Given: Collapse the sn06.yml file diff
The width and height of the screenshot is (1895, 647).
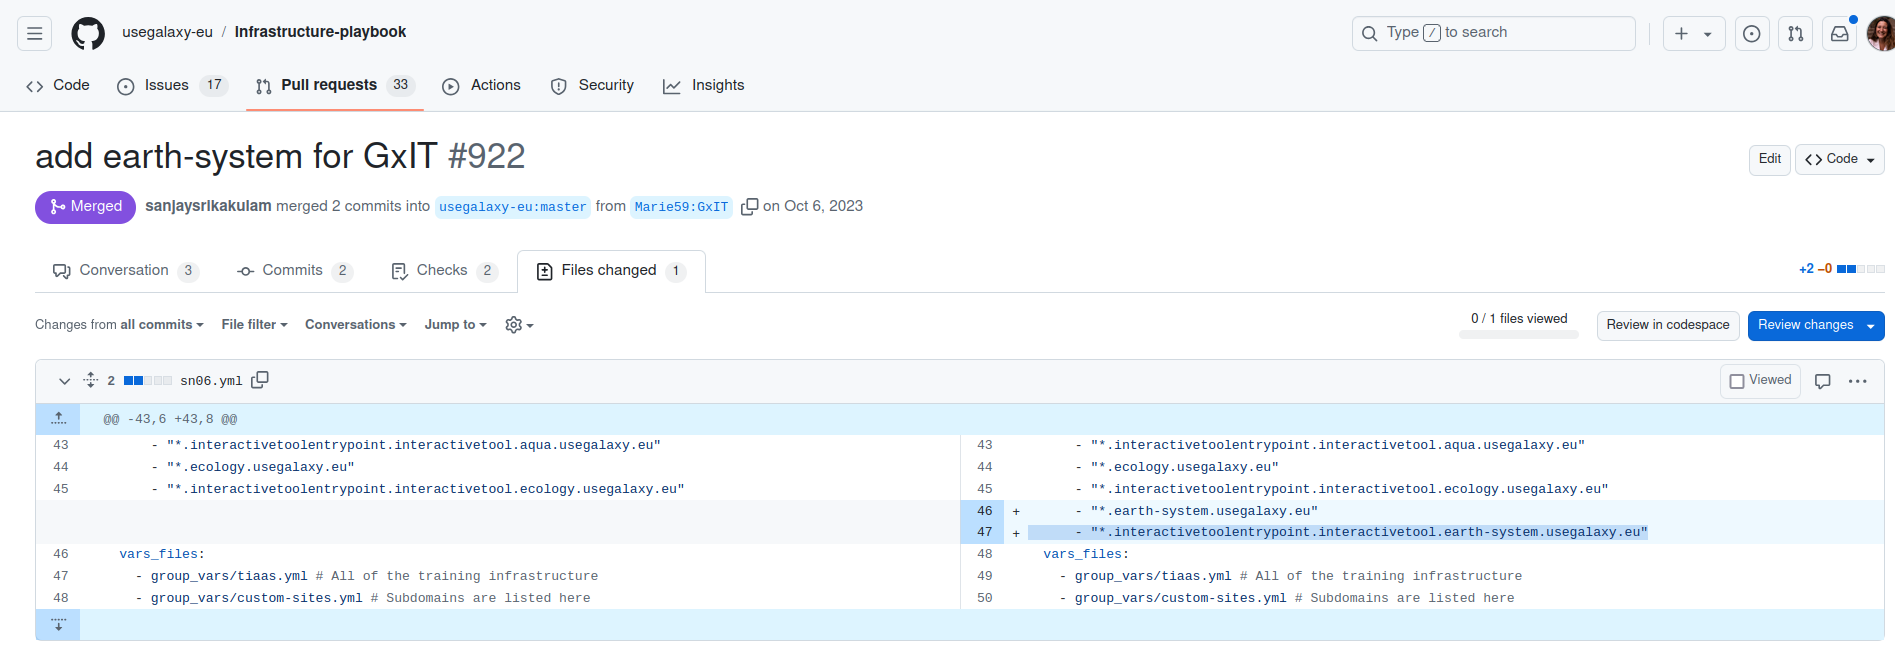Looking at the screenshot, I should point(64,381).
